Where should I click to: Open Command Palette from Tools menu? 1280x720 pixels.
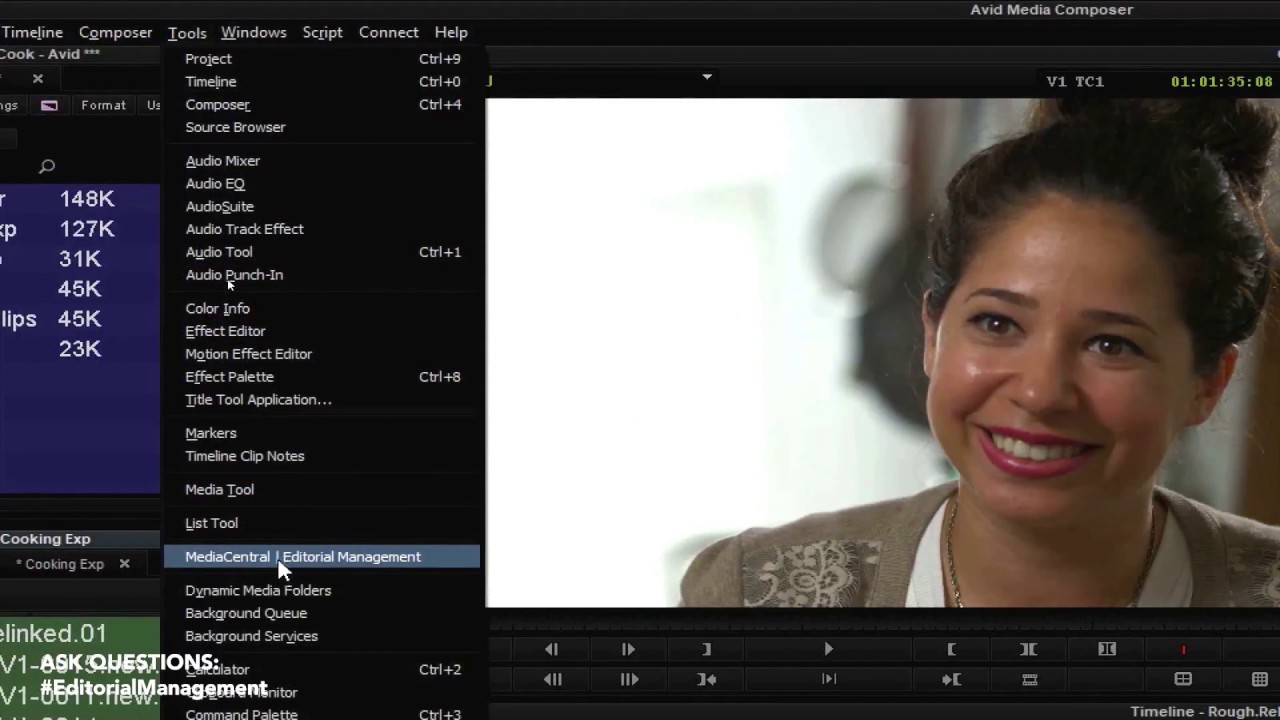pyautogui.click(x=322, y=714)
